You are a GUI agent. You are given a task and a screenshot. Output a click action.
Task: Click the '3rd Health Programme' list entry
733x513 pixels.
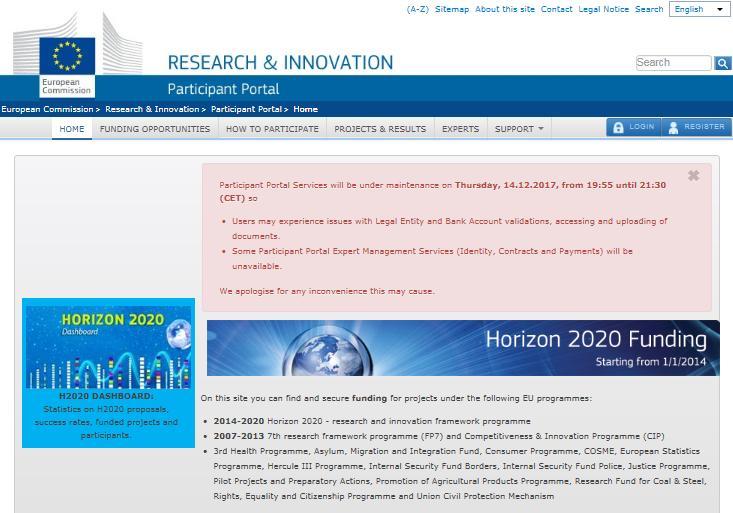pos(461,473)
